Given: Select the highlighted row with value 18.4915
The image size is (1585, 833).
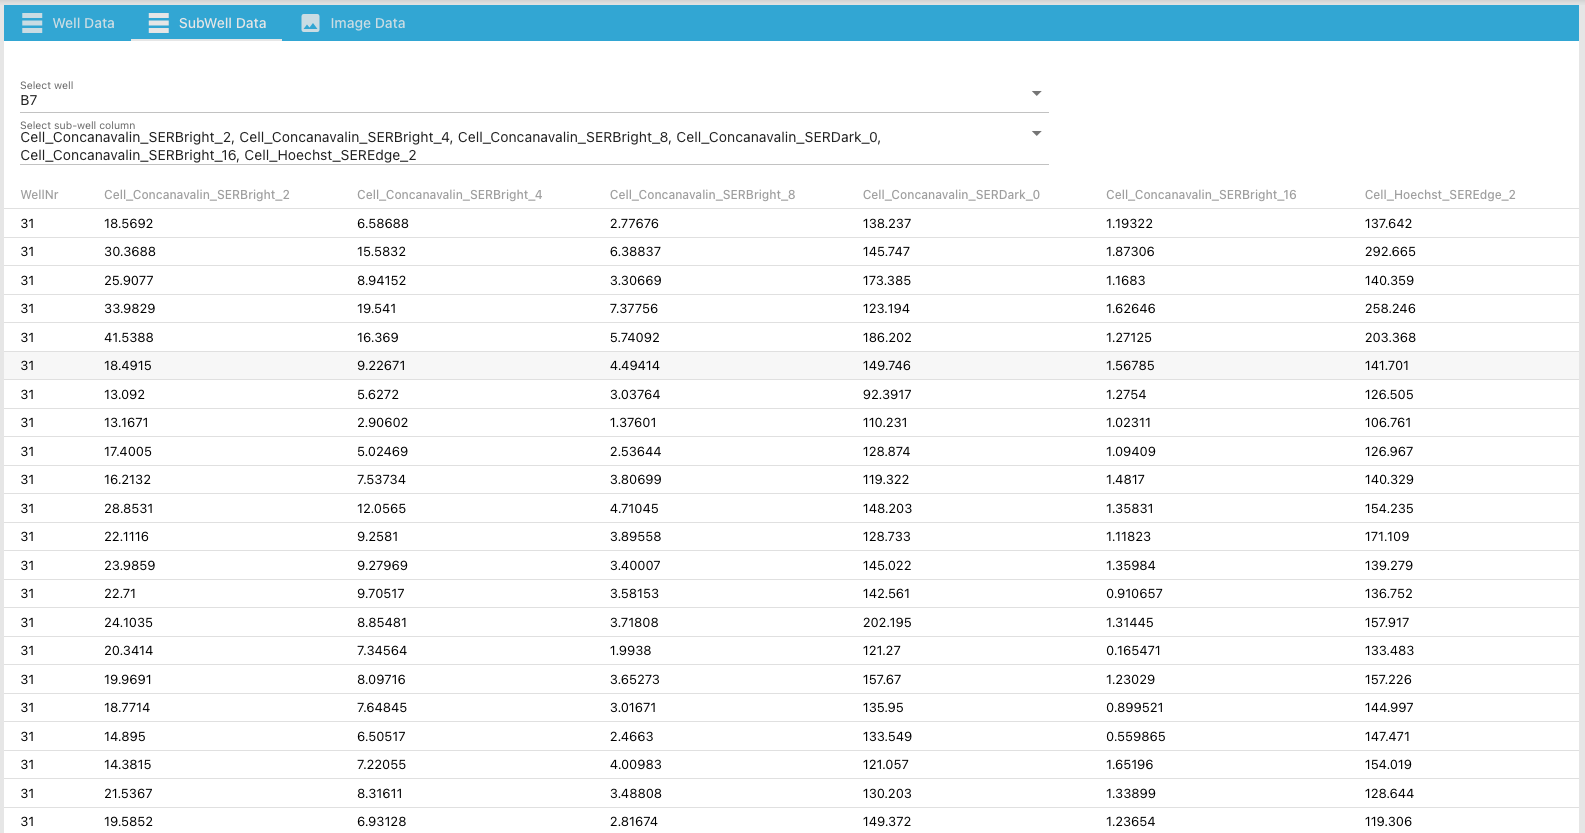Looking at the screenshot, I should tap(128, 366).
